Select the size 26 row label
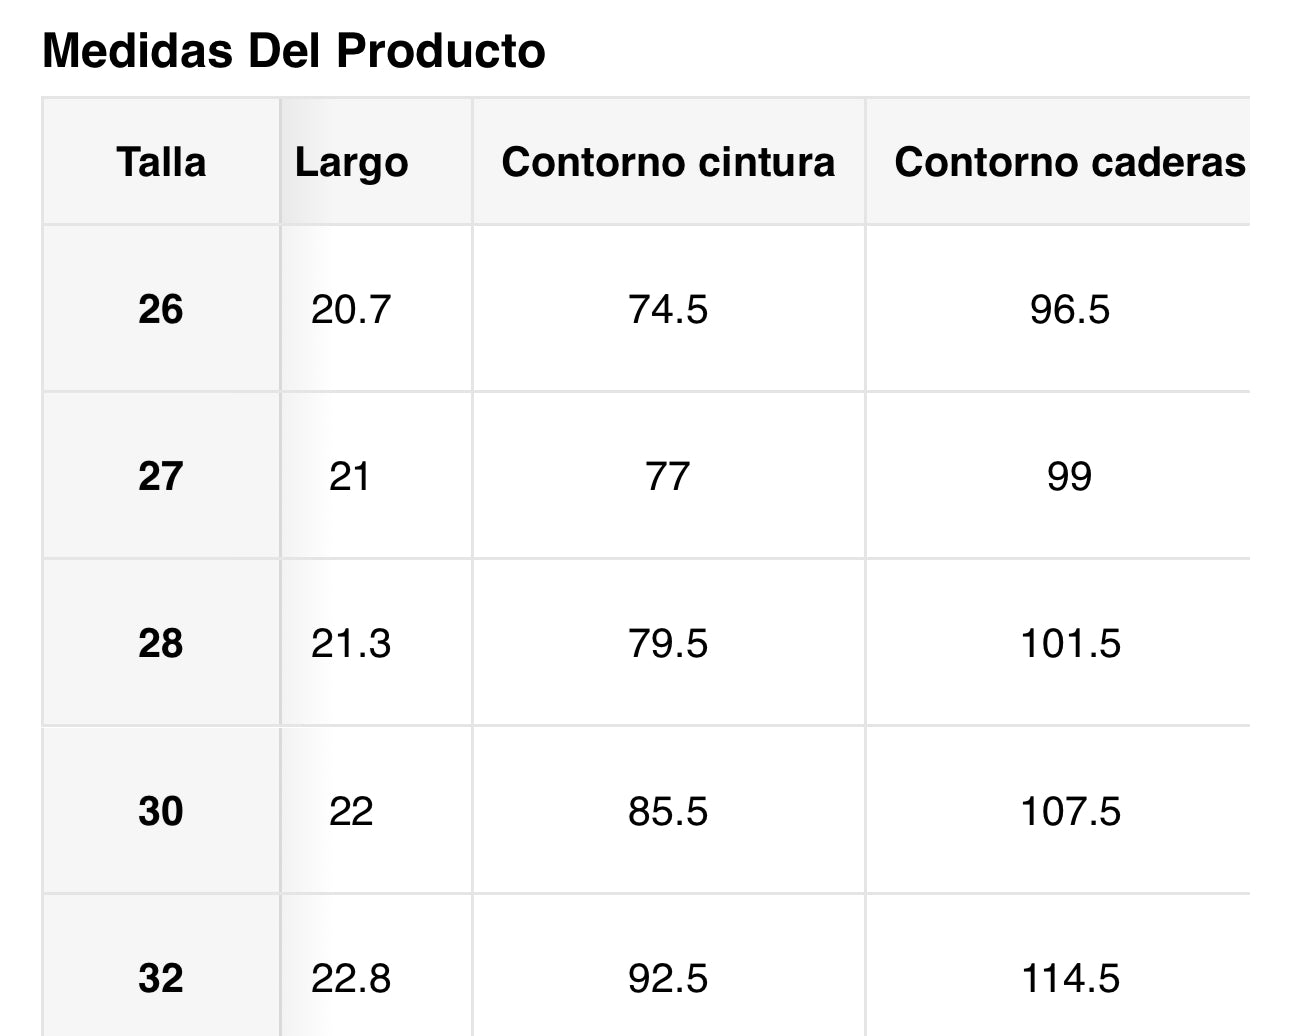This screenshot has width=1290, height=1036. [161, 310]
